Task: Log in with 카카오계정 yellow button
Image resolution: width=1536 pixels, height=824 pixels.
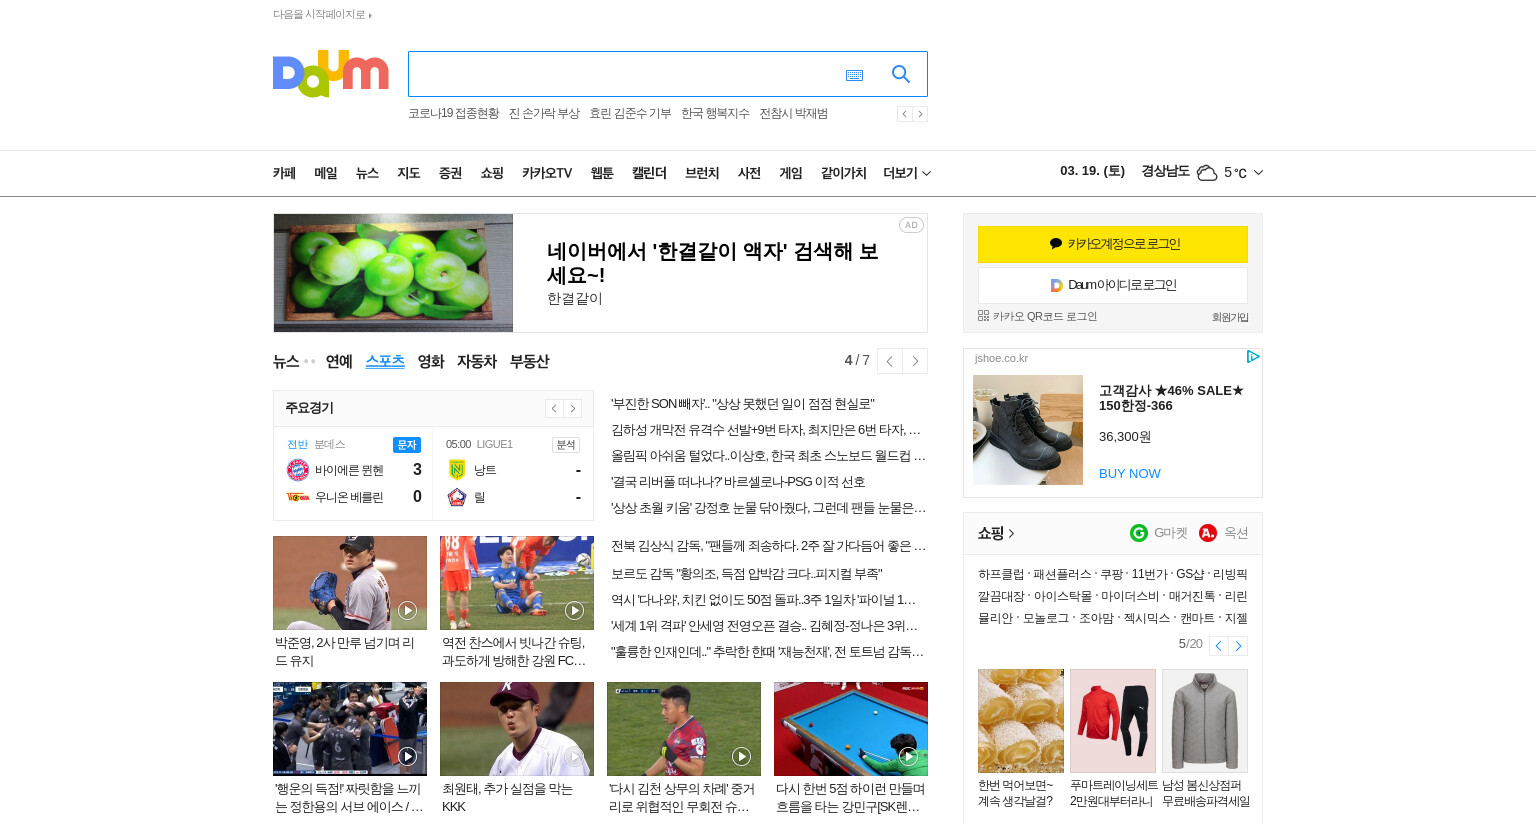Action: click(1113, 244)
